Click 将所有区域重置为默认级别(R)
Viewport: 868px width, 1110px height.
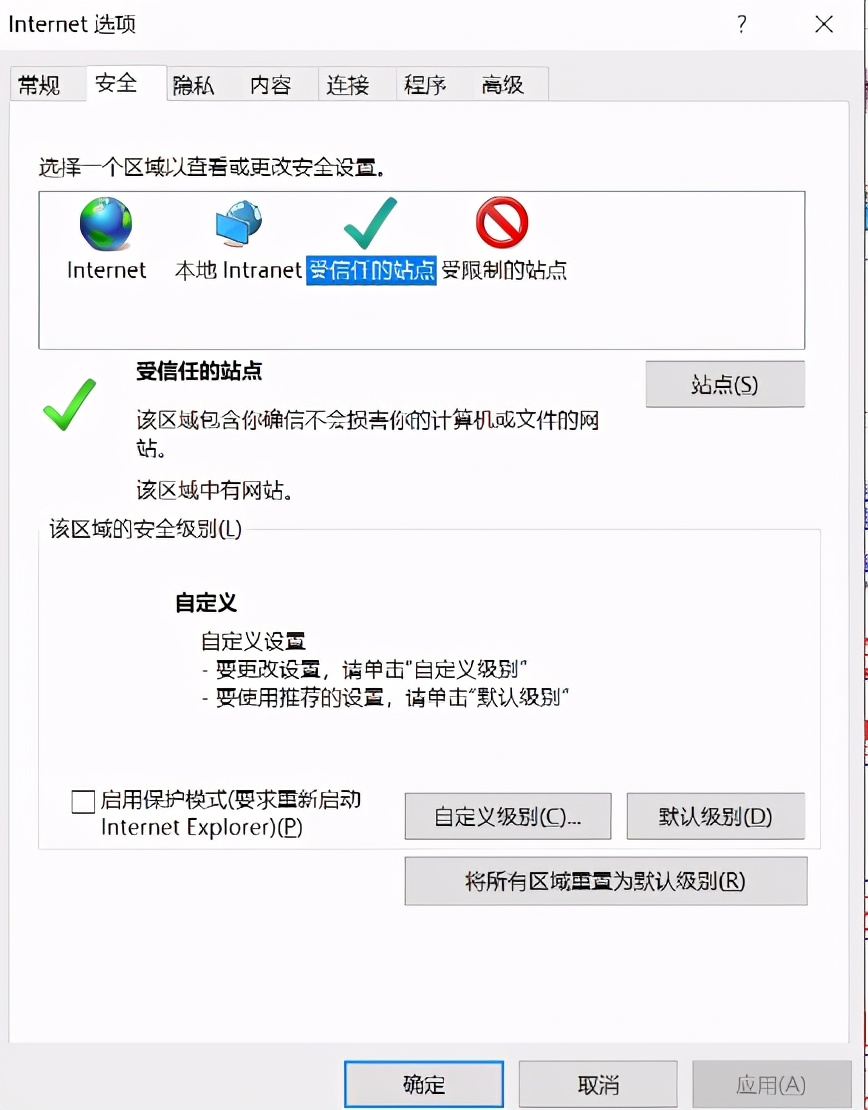click(606, 881)
